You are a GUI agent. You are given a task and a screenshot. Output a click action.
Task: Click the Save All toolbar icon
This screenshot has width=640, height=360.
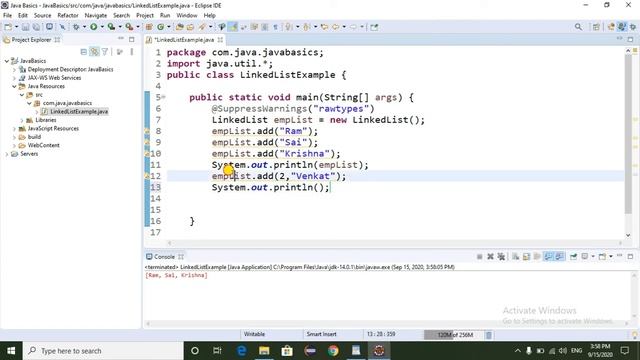coord(36,27)
